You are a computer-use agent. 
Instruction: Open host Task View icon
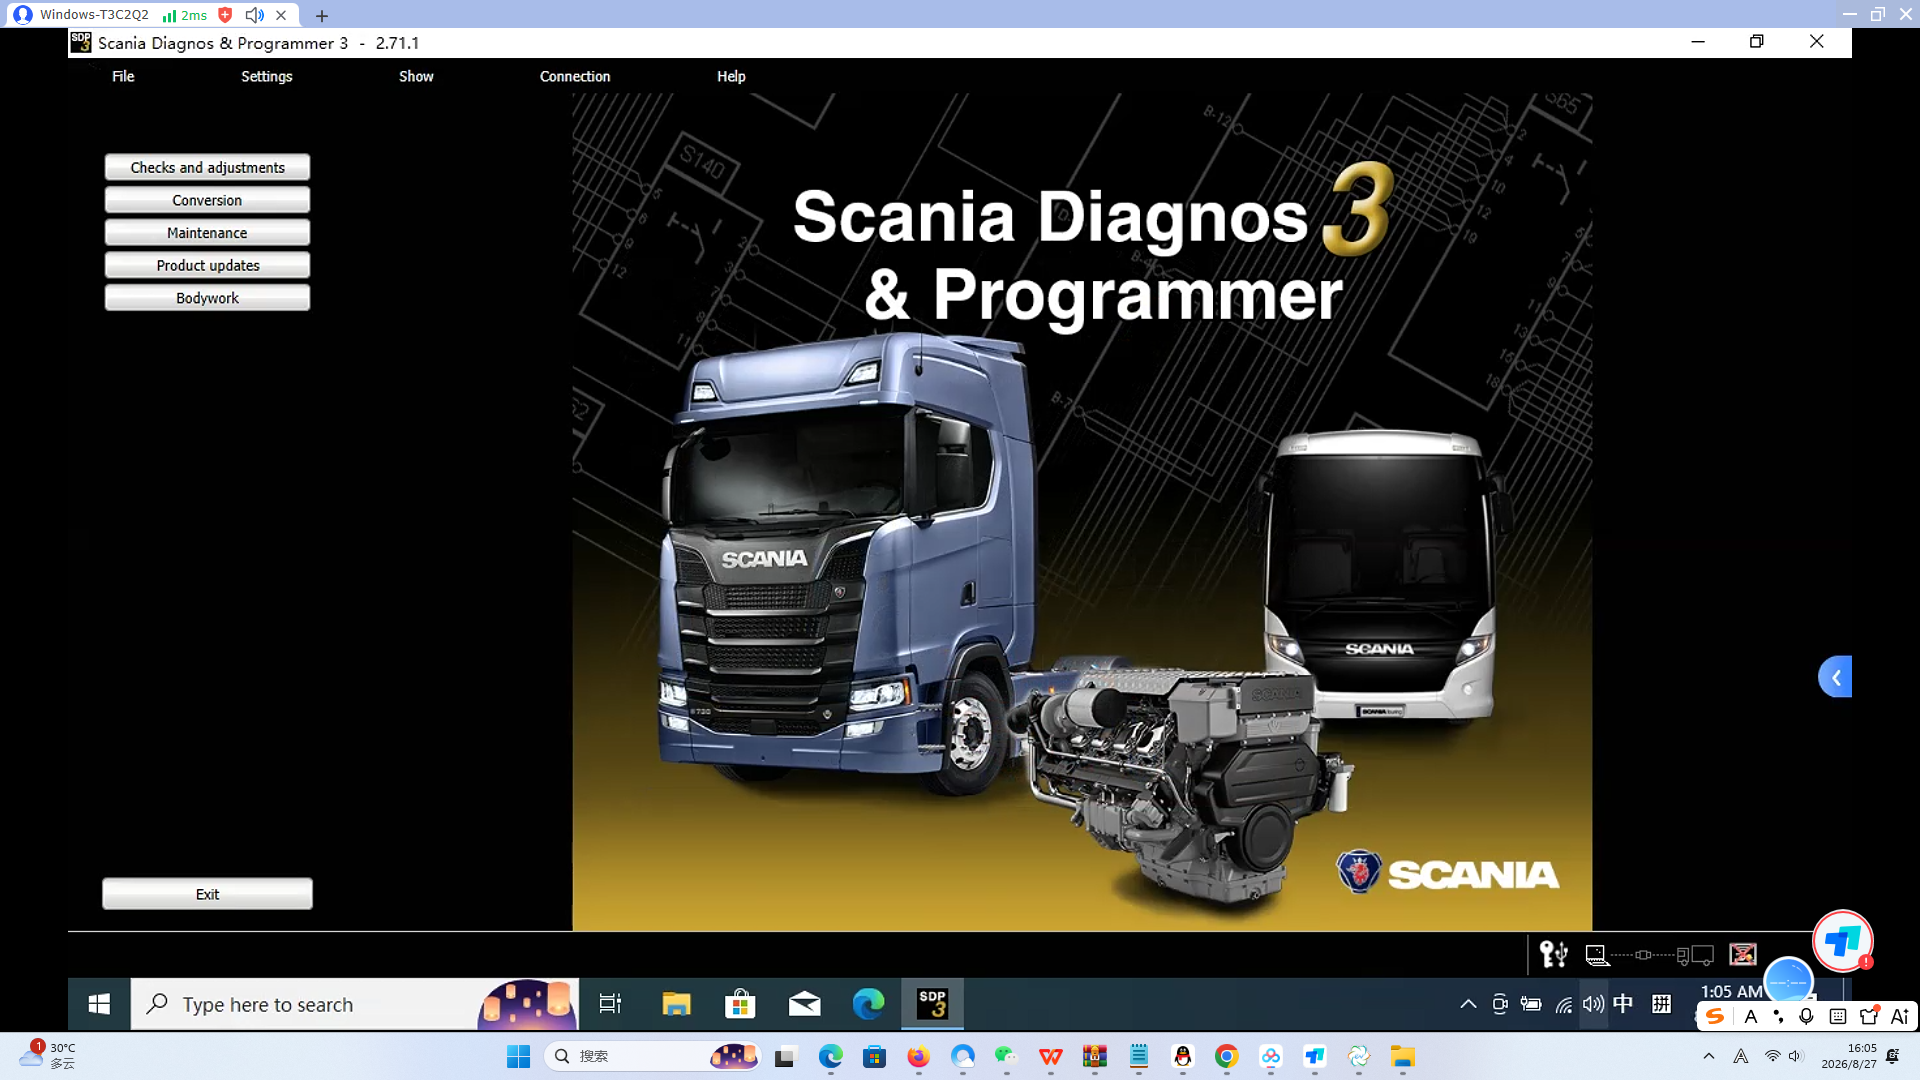(x=785, y=1056)
